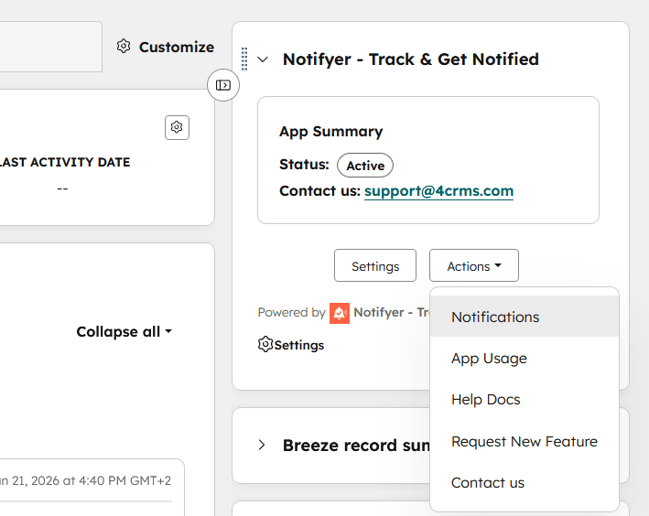Click the orange Notifyer logo icon
This screenshot has width=649, height=516.
tap(339, 313)
